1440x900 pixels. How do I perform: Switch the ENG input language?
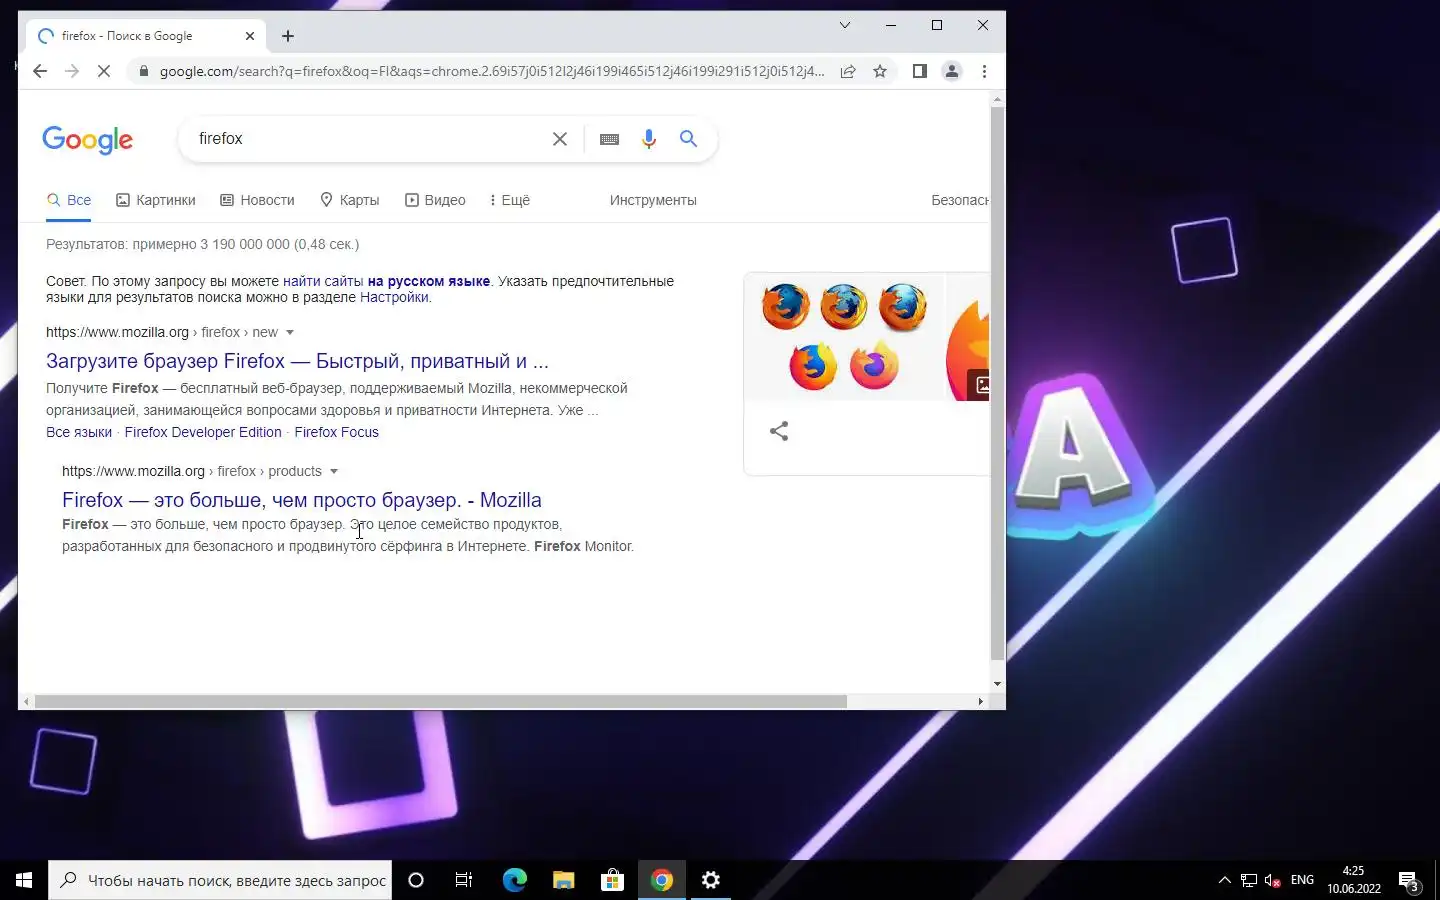click(1302, 880)
